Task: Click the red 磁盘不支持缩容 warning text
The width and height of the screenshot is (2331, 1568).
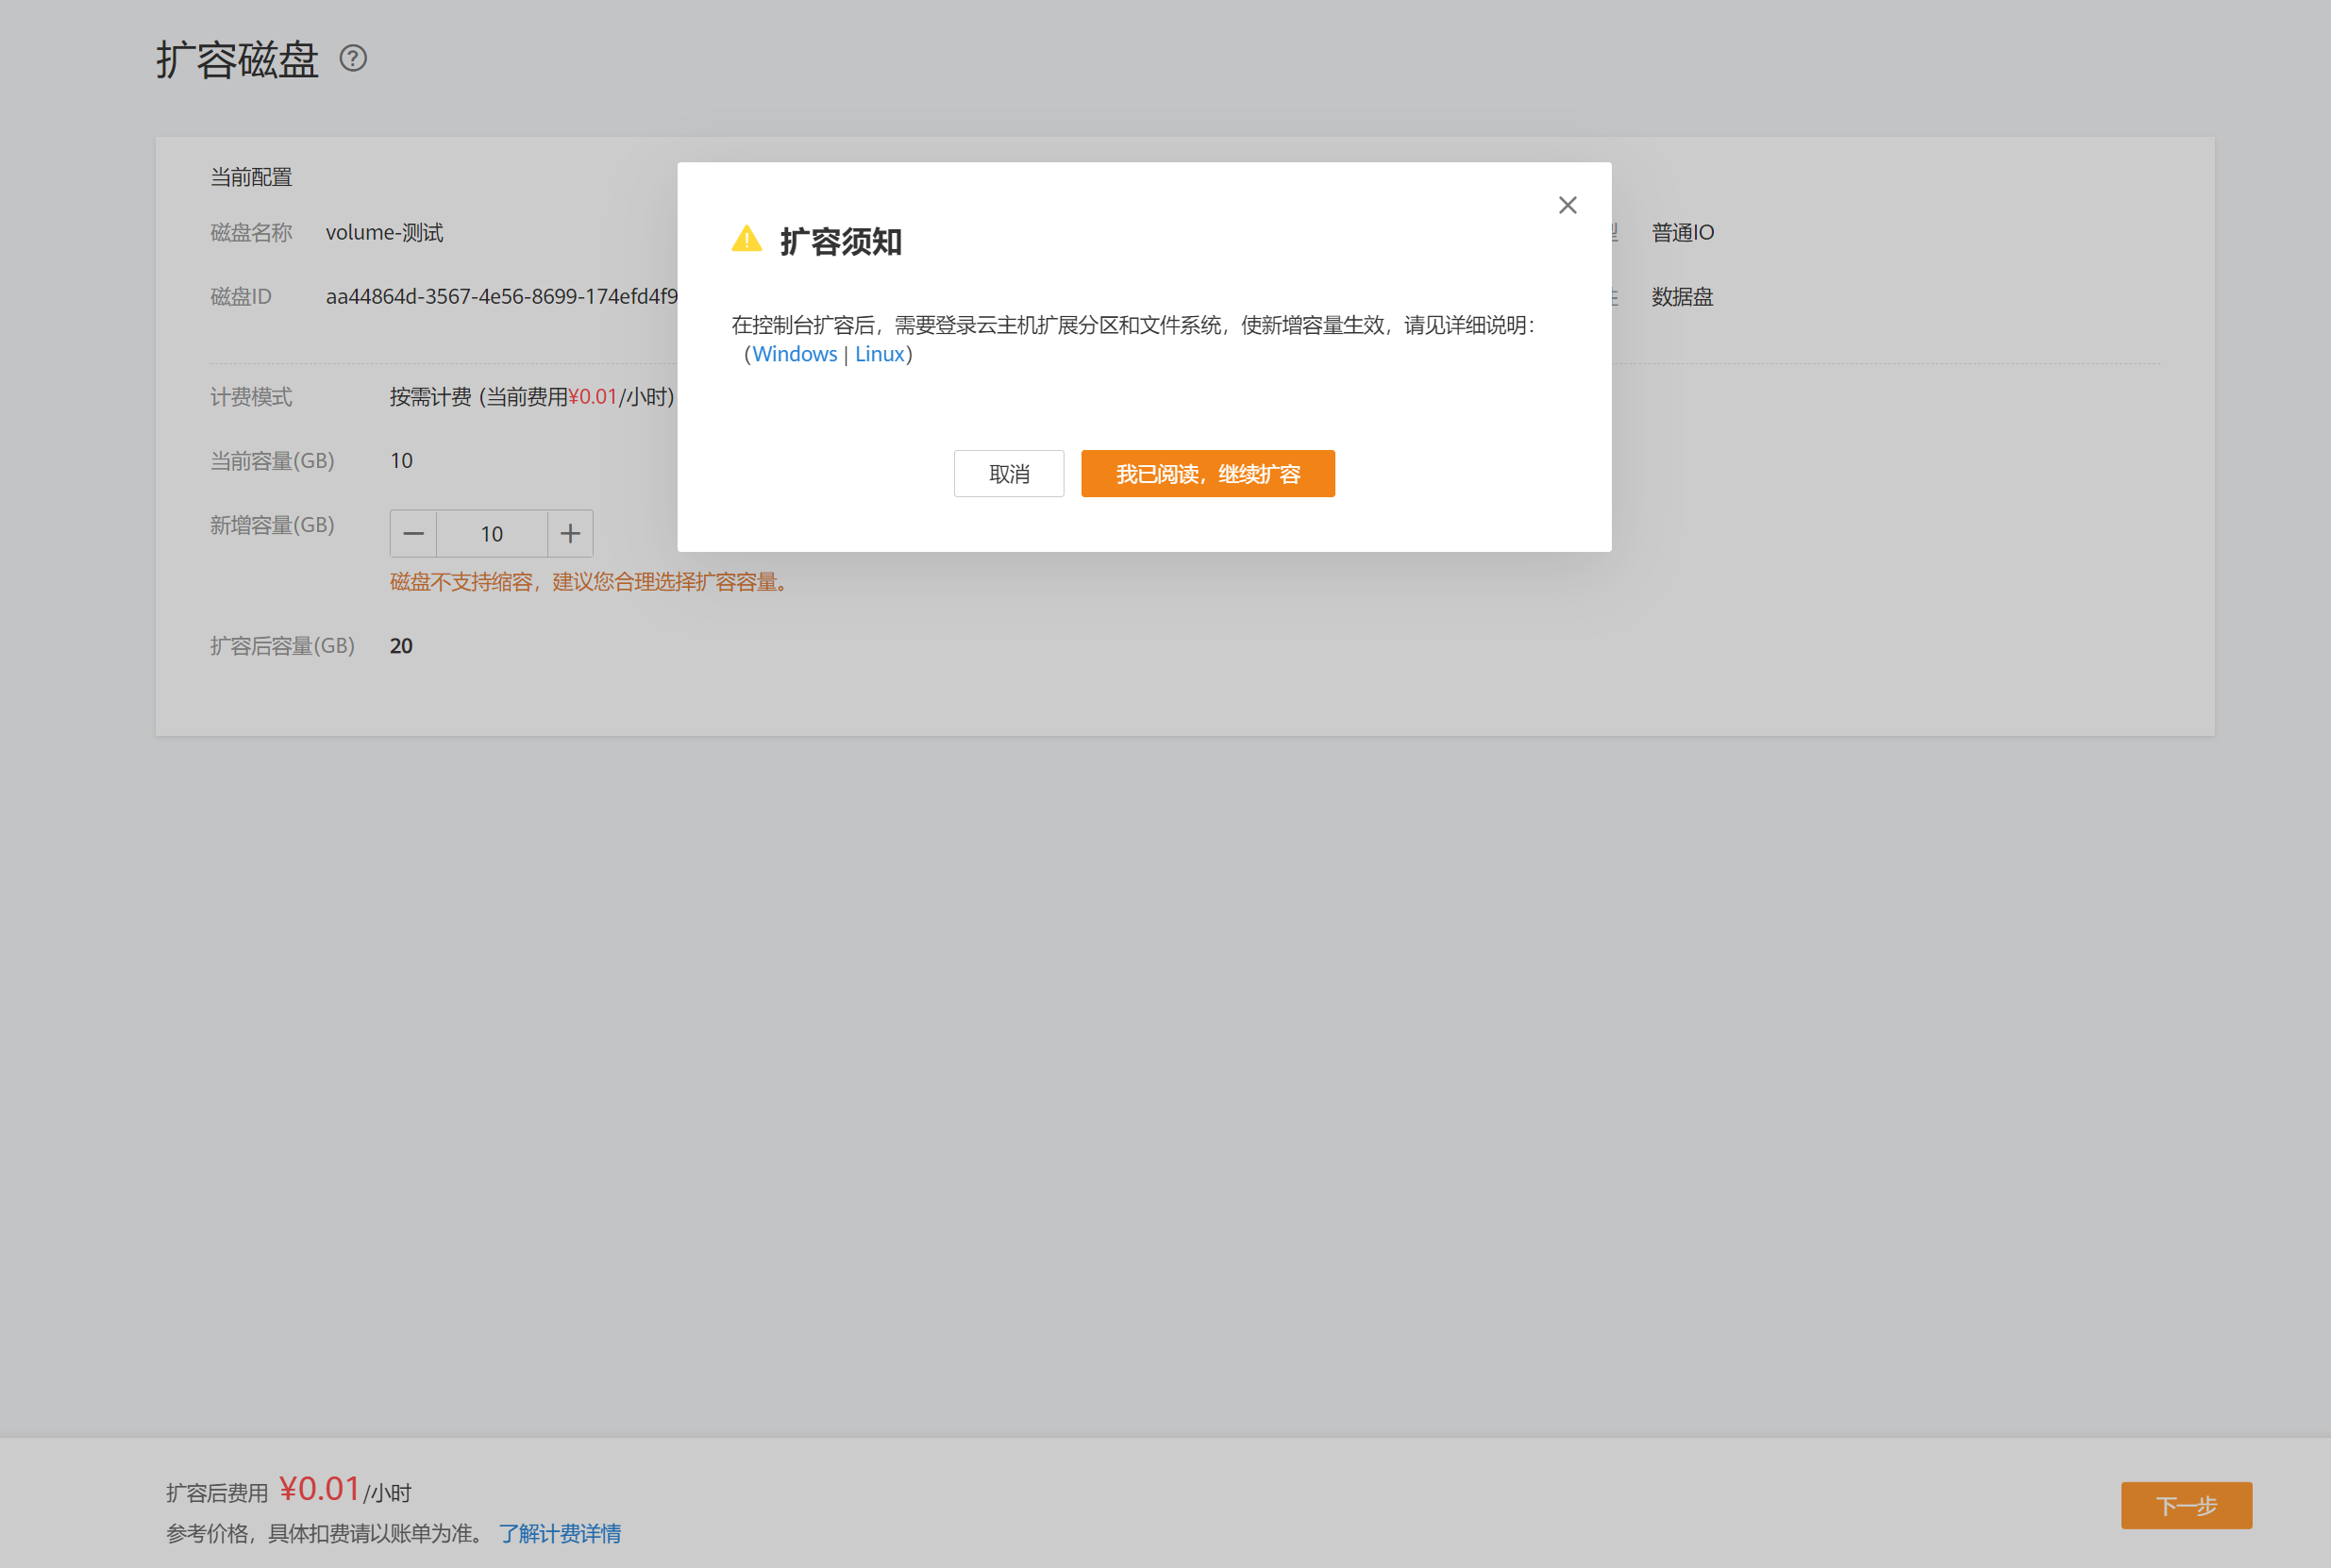Action: (x=590, y=582)
